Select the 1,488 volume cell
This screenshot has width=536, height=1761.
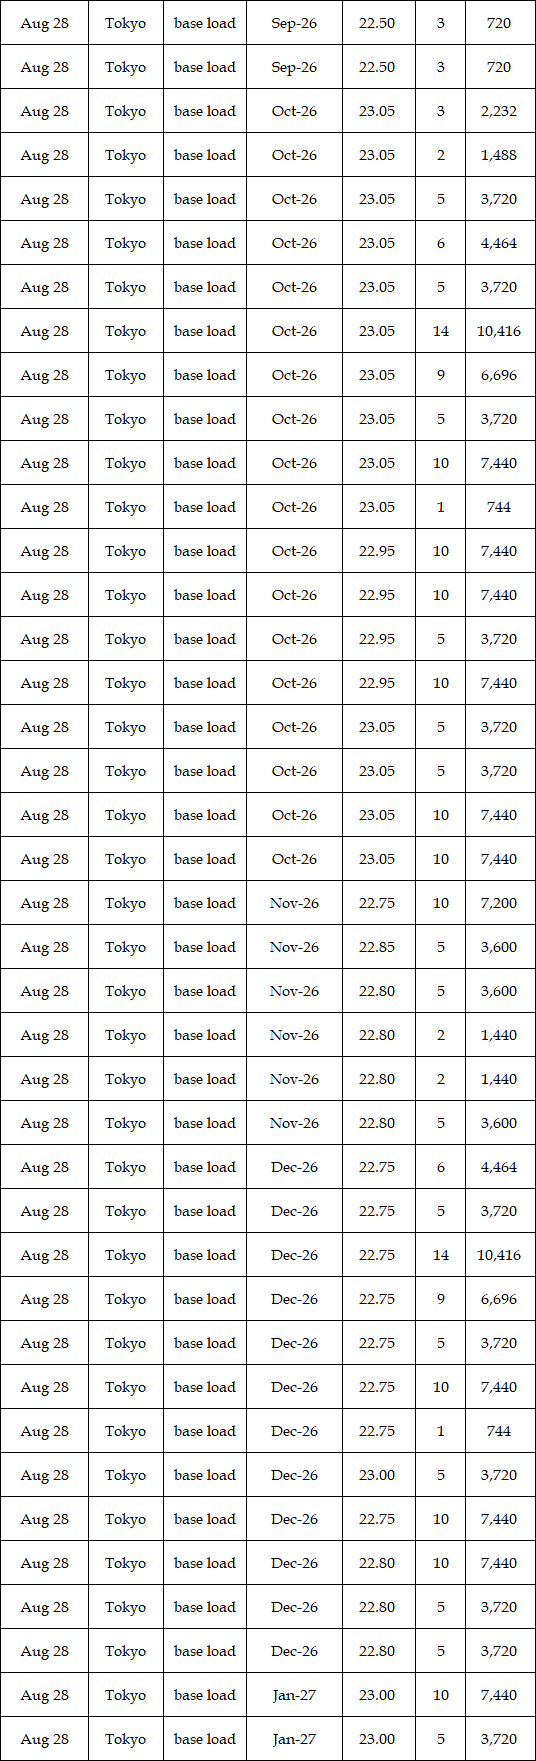pyautogui.click(x=499, y=155)
